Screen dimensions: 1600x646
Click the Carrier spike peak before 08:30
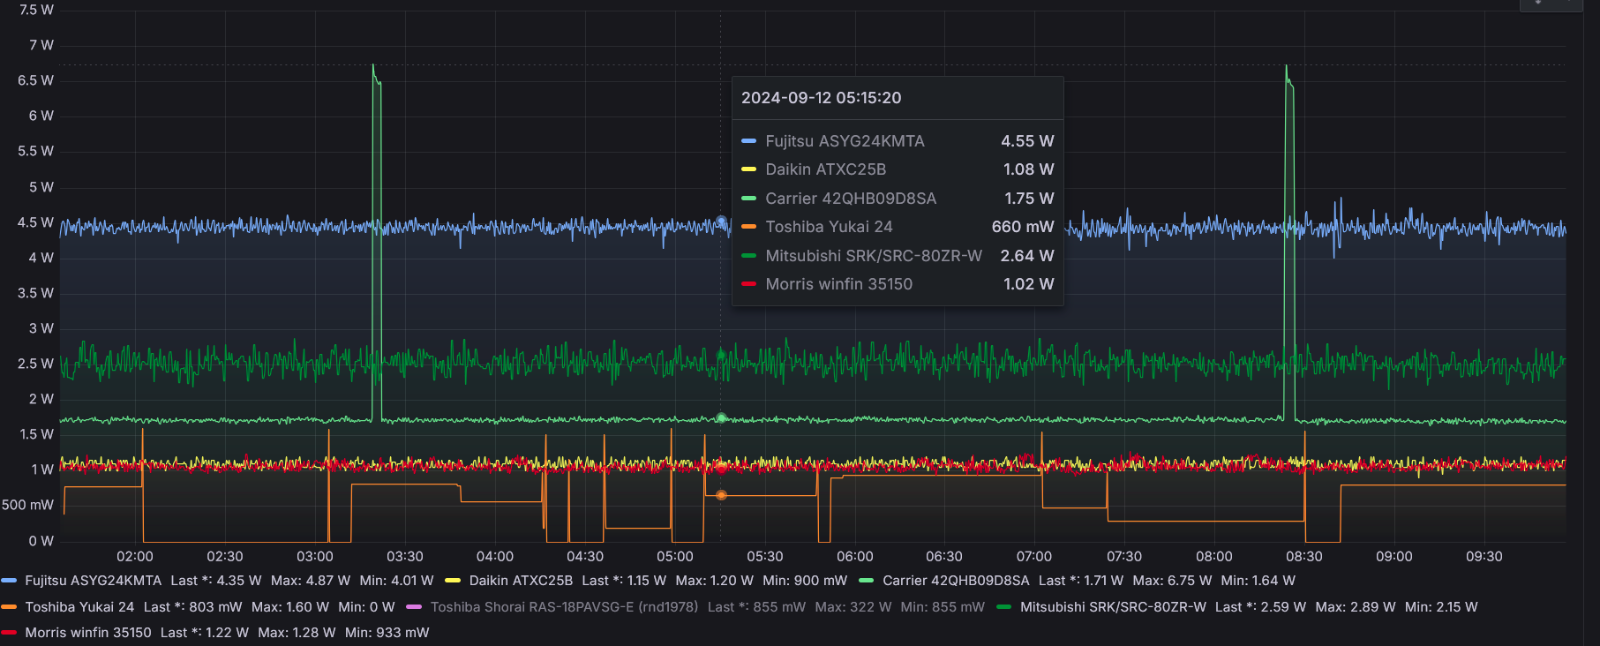(x=1286, y=67)
